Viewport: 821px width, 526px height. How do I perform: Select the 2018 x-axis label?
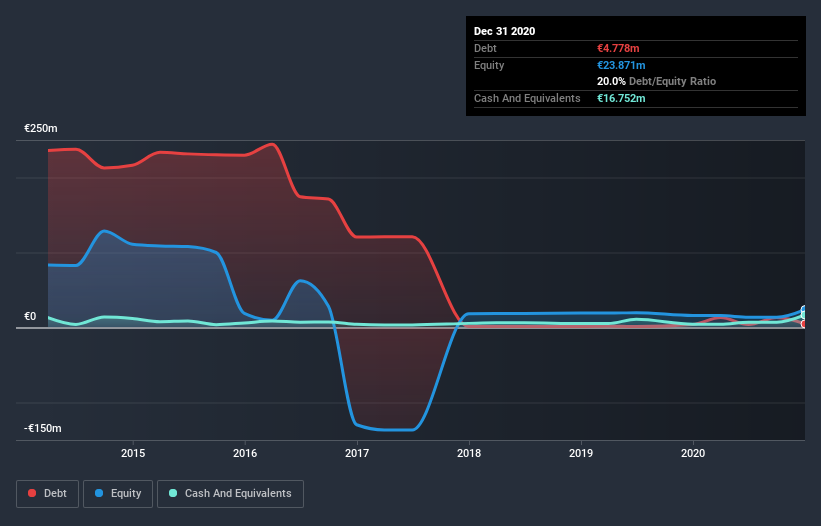coord(469,453)
